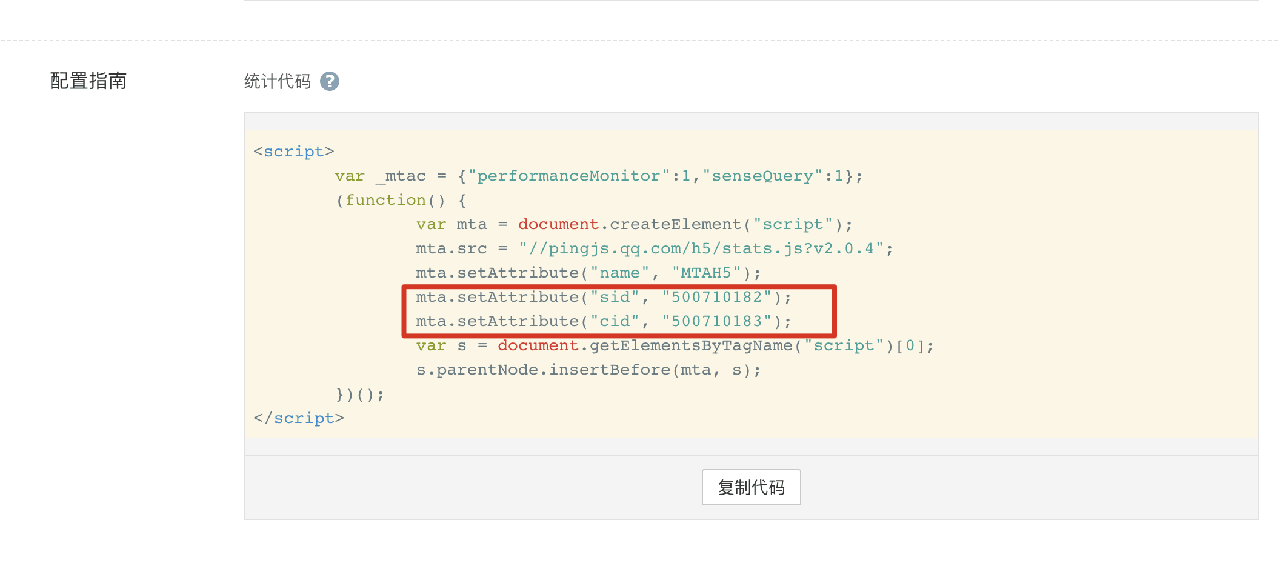Click the s.parentNode.insertBefore(mta, s) line
This screenshot has height=583, width=1280.
[588, 370]
